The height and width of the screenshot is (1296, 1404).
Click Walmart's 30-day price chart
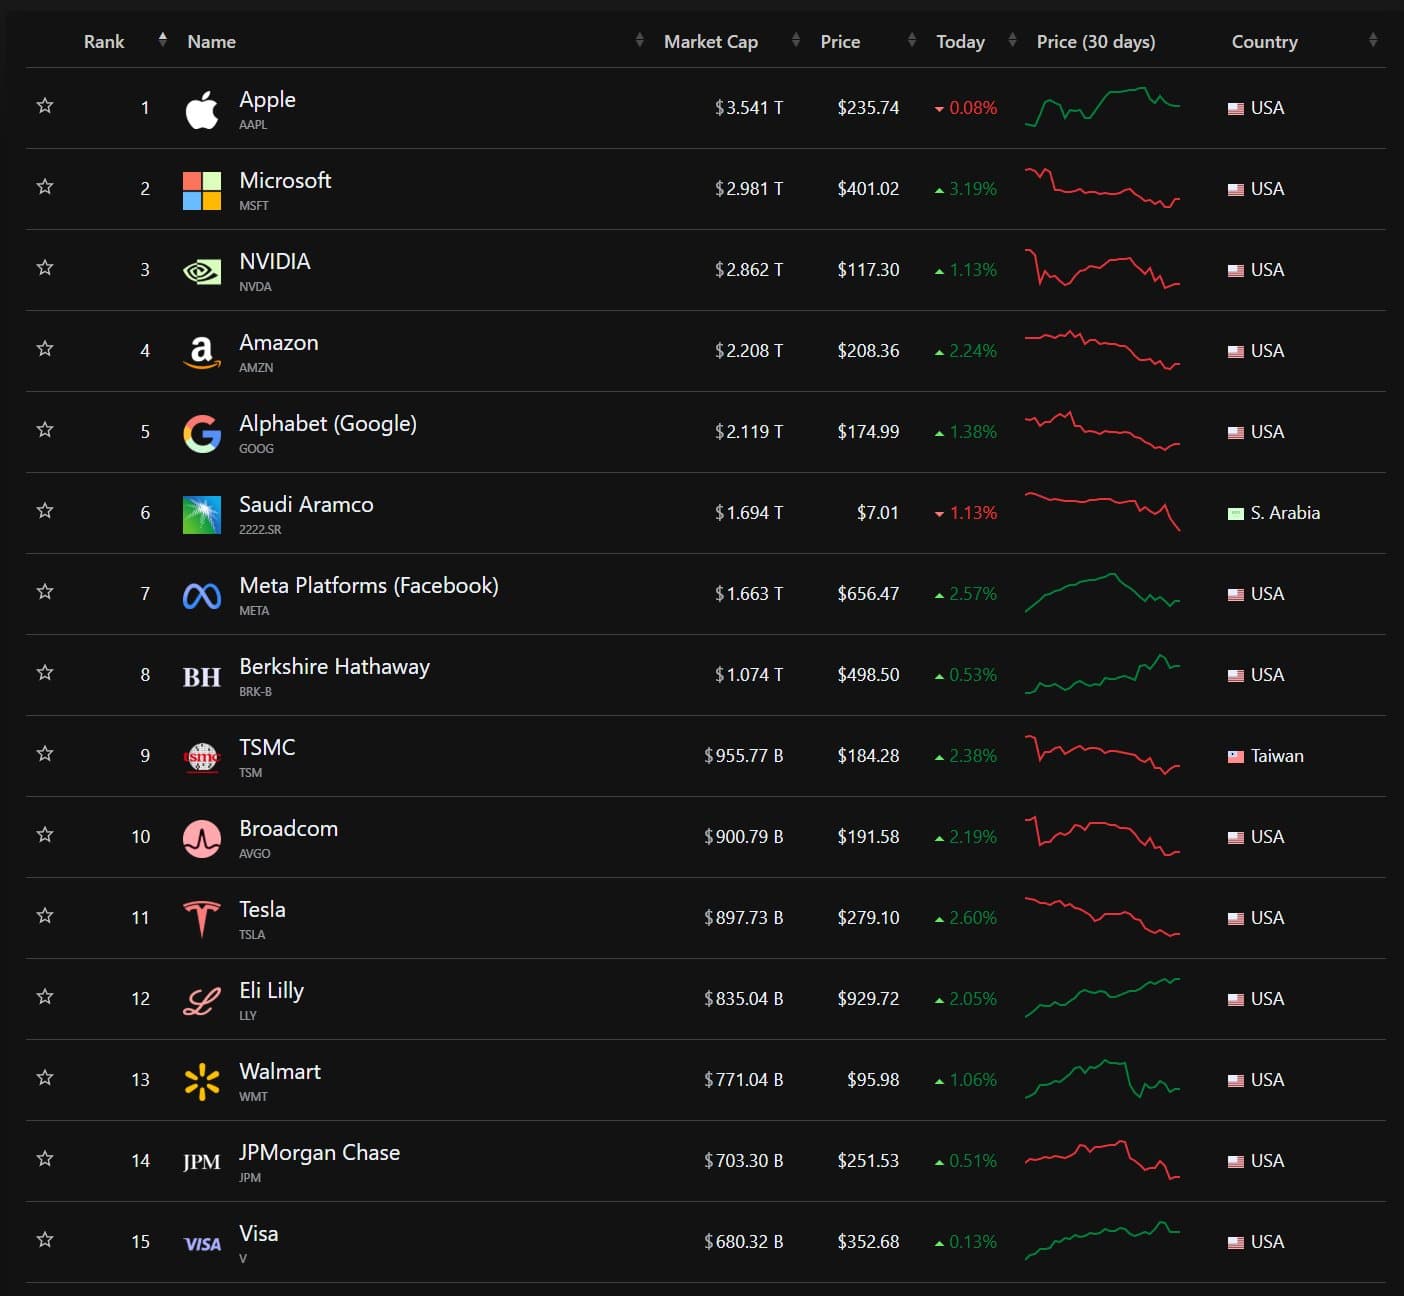pyautogui.click(x=1102, y=1079)
